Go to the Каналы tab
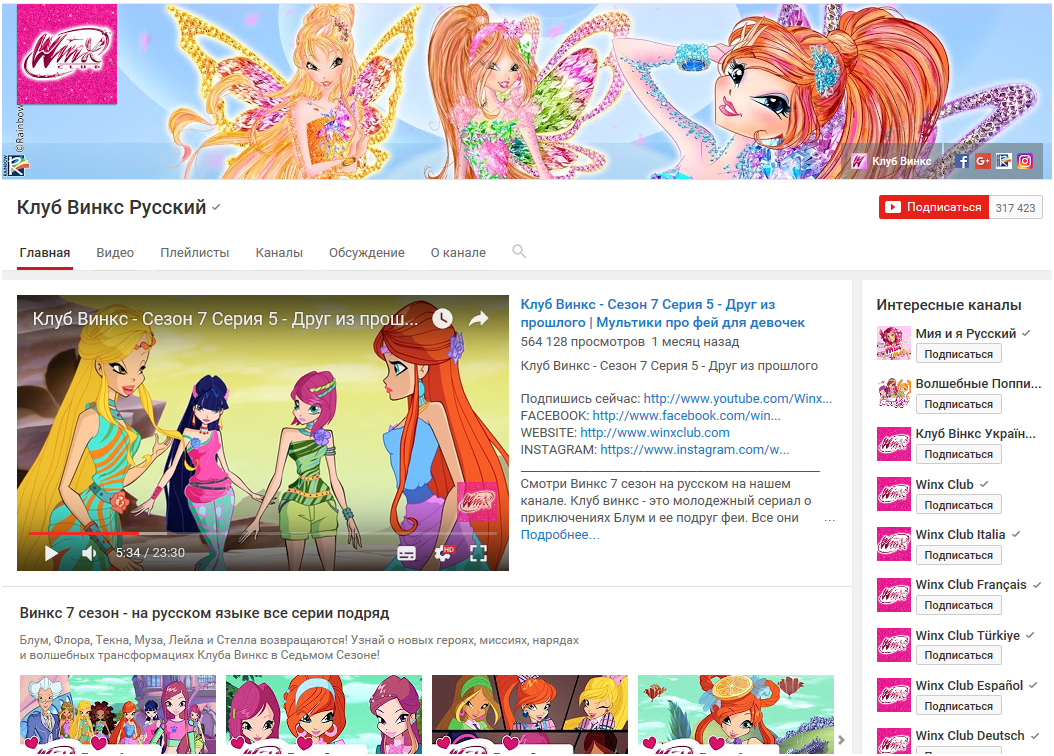Viewport: 1054px width, 756px height. pos(279,253)
